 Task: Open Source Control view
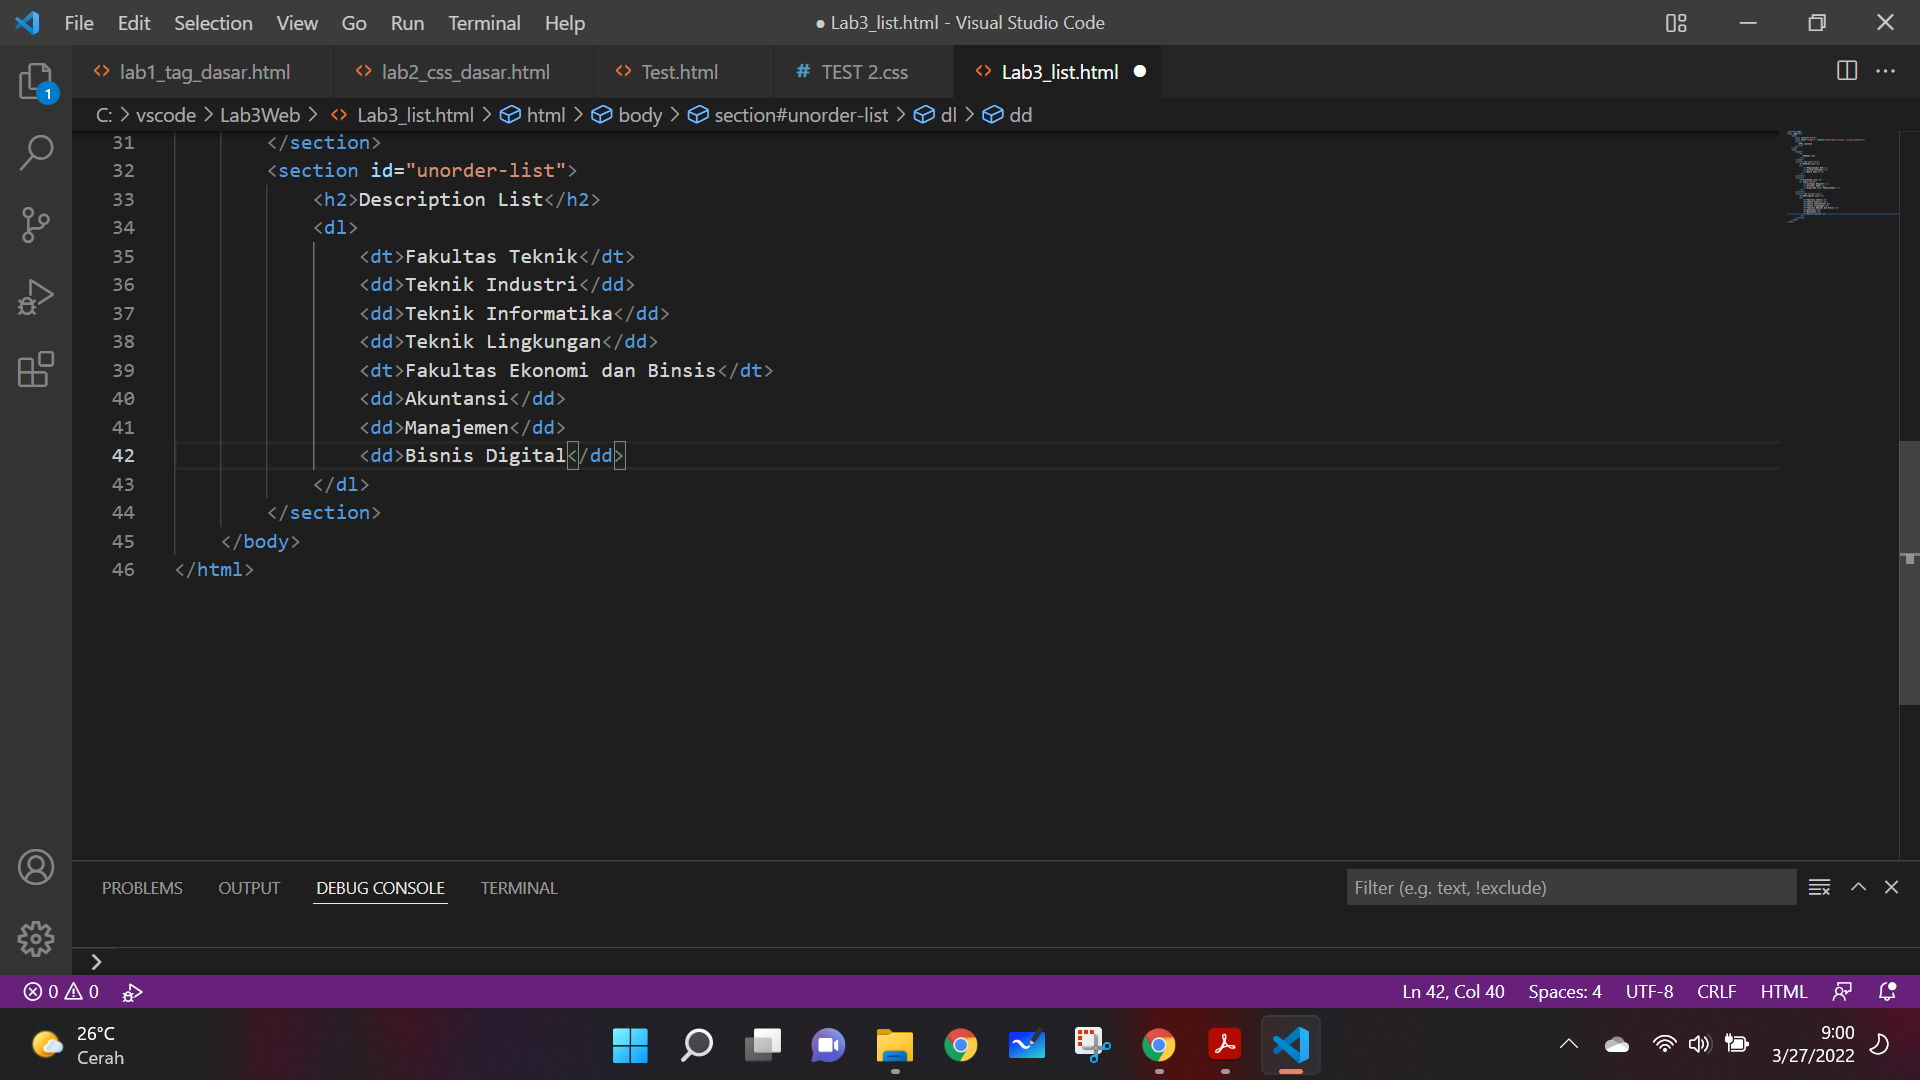36,225
